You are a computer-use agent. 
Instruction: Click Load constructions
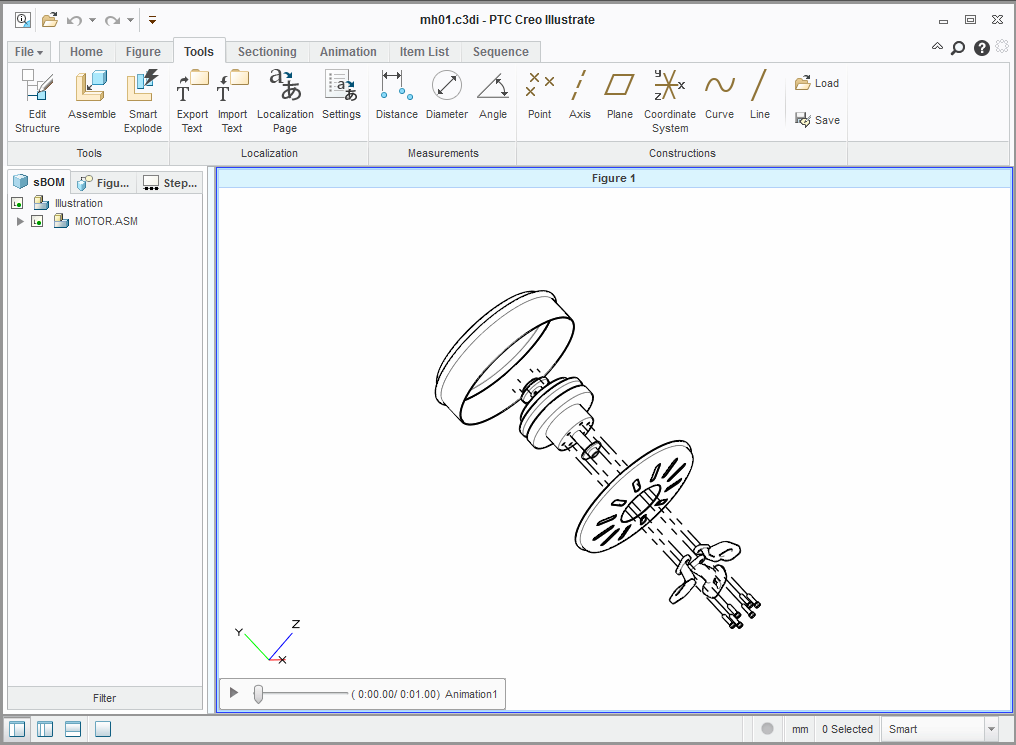(817, 83)
